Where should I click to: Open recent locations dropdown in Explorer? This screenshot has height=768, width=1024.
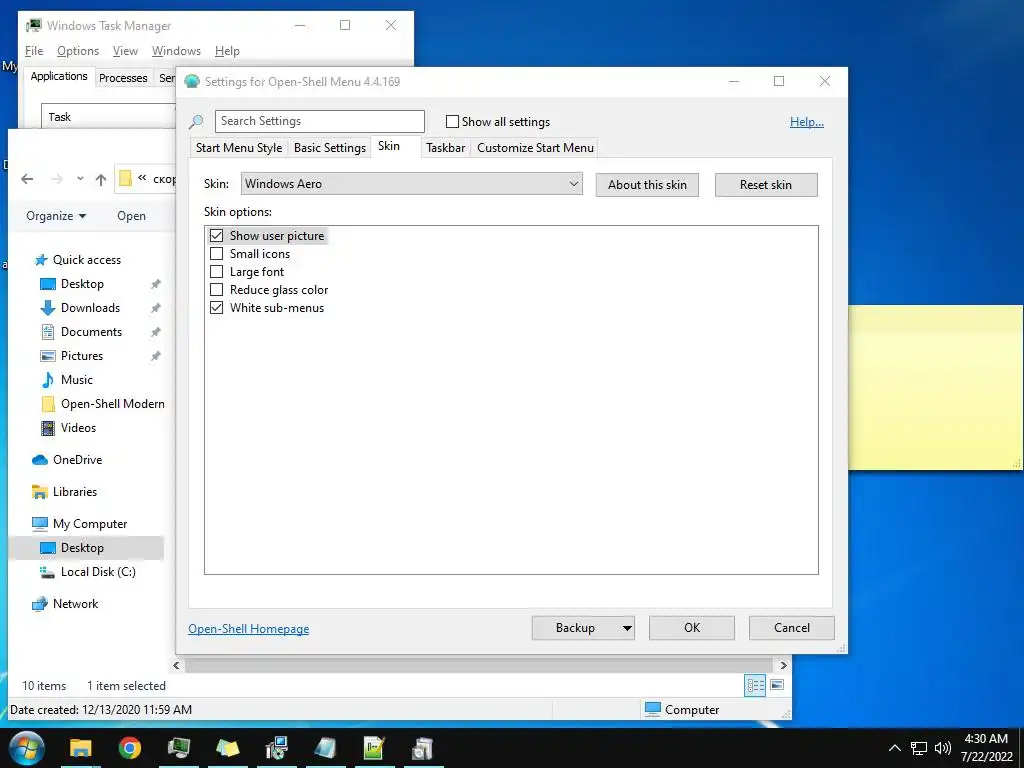pos(80,179)
